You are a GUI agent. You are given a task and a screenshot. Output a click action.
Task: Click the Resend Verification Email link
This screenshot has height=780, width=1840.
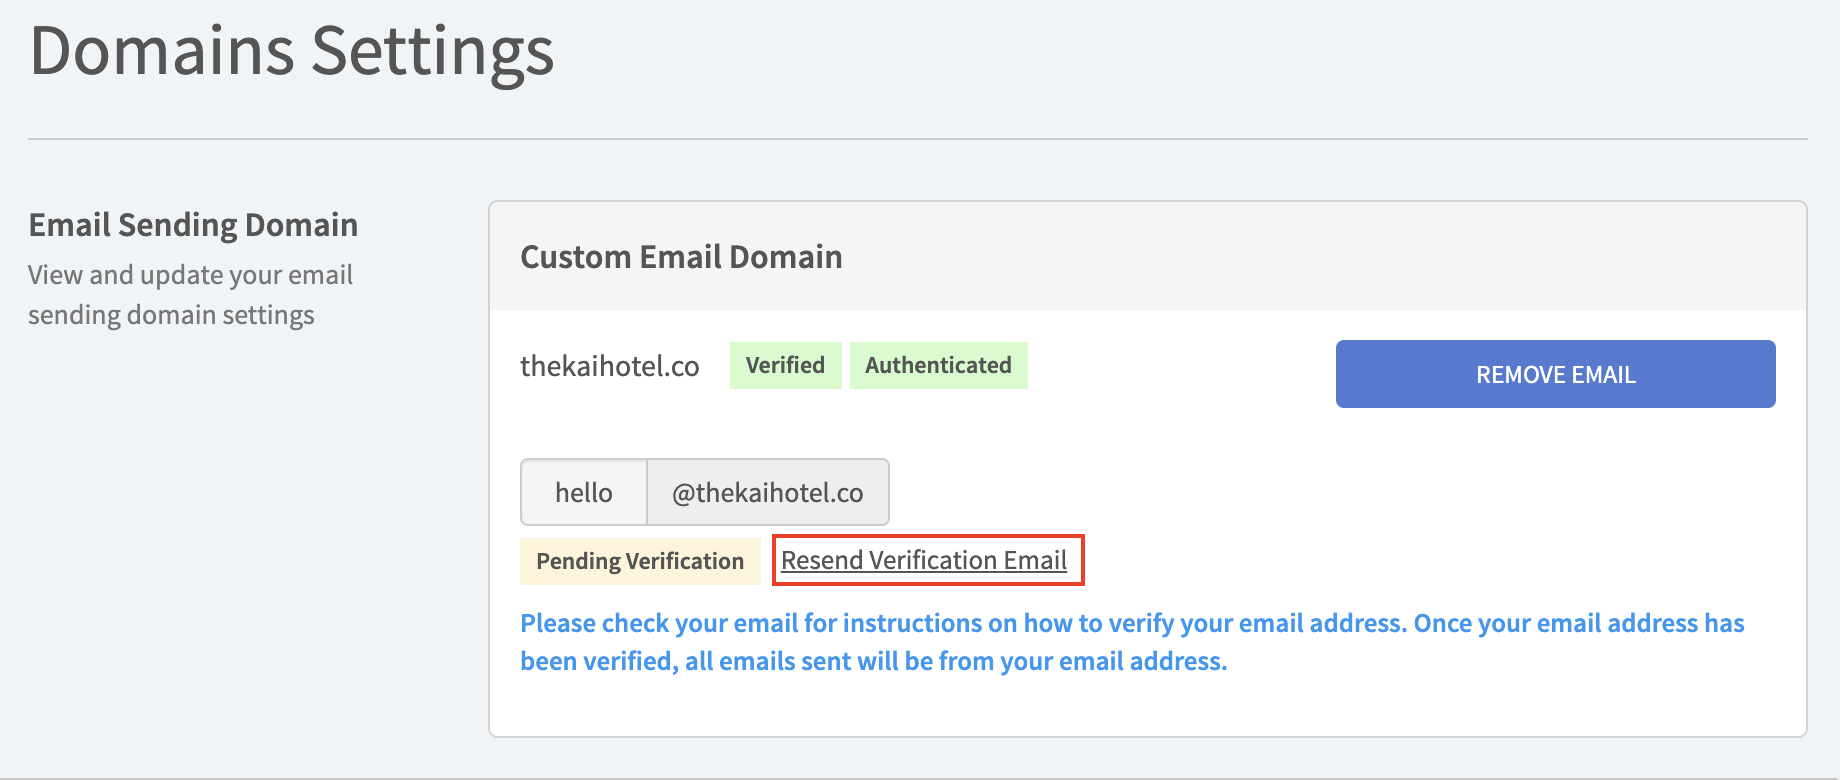pos(924,560)
